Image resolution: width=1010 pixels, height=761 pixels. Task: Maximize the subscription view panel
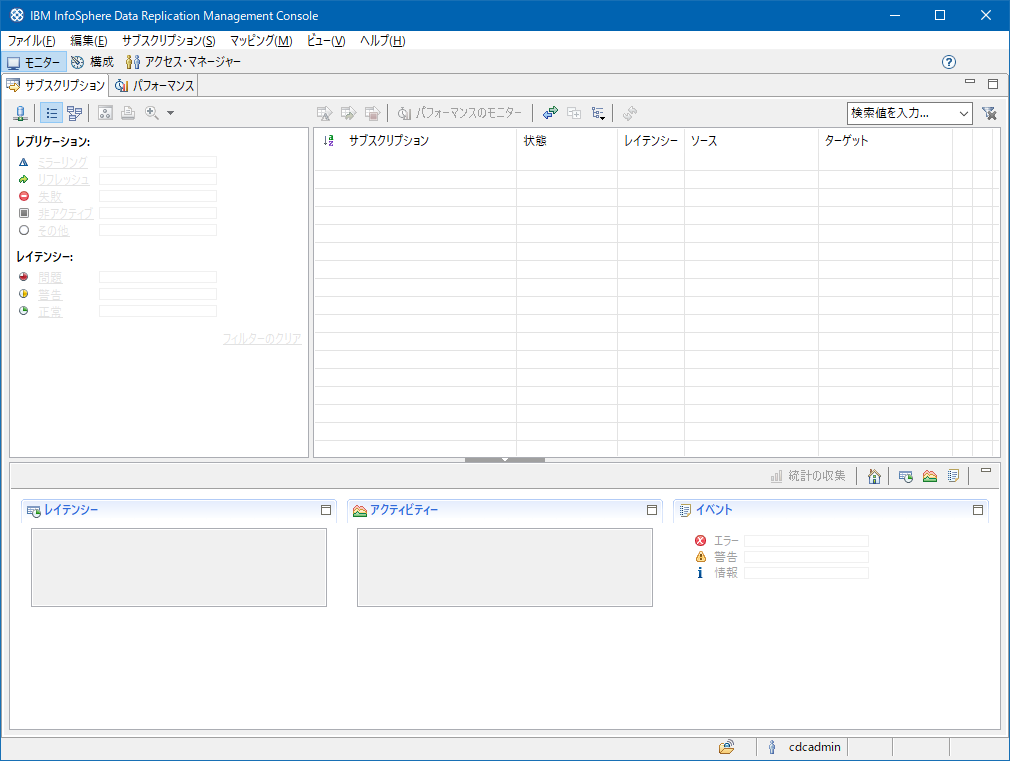click(x=993, y=84)
